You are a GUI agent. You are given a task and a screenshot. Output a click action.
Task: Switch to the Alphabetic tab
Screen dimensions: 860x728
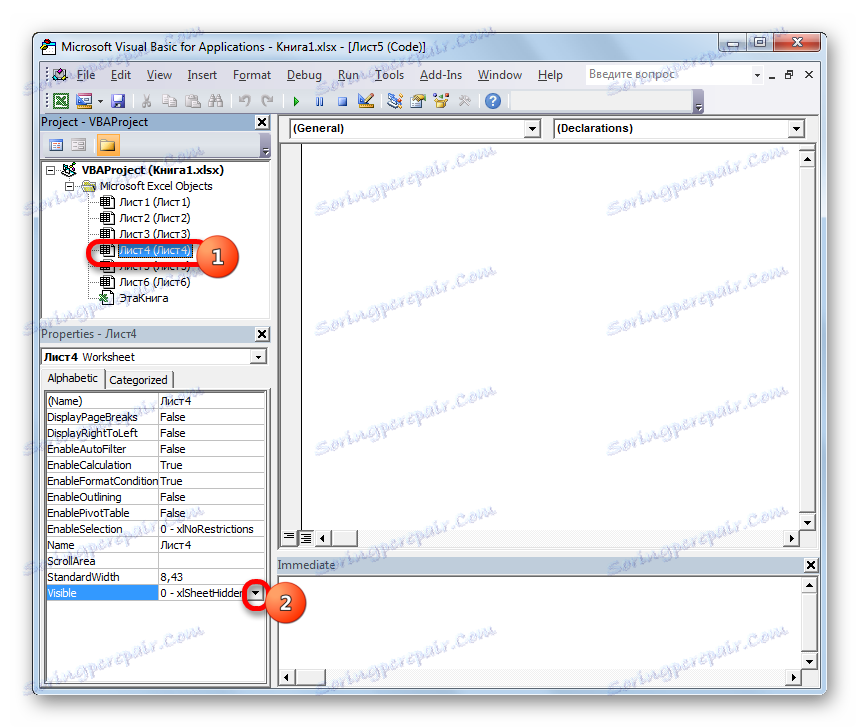pos(72,379)
